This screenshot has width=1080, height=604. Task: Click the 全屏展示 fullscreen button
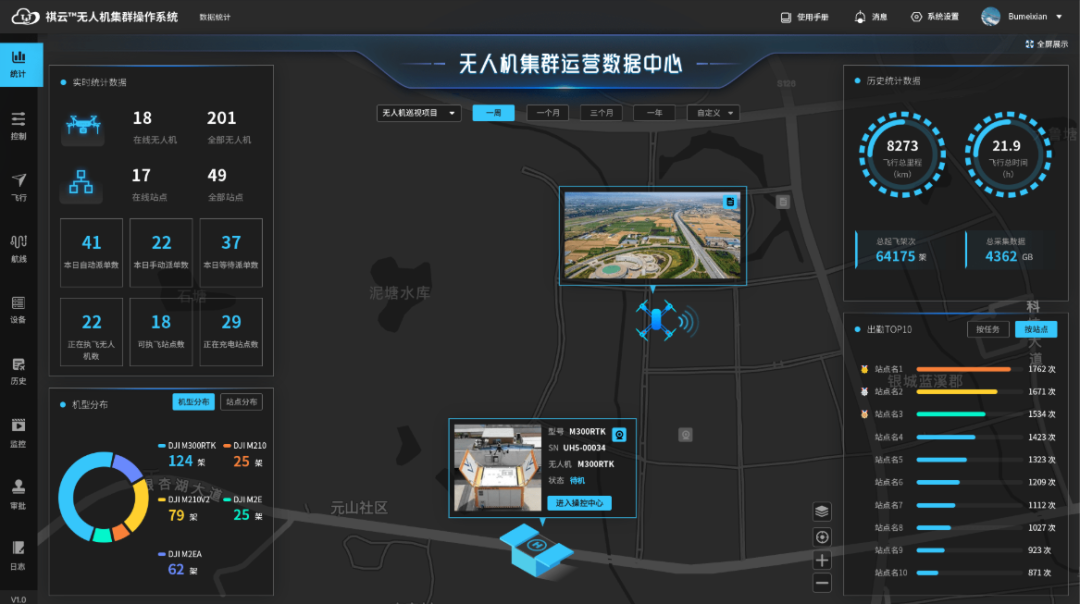click(x=1046, y=44)
